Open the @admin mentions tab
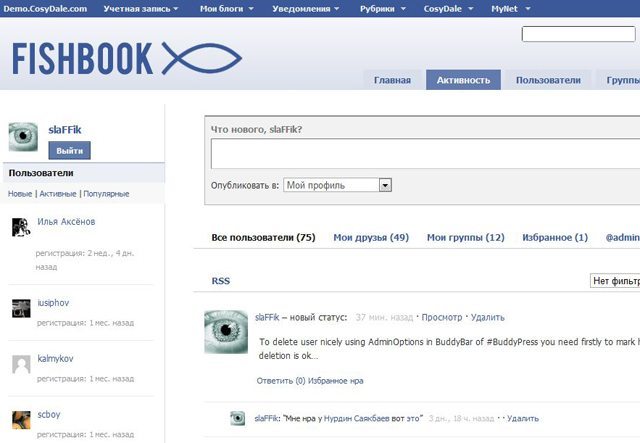The width and height of the screenshot is (640, 443). pos(622,238)
